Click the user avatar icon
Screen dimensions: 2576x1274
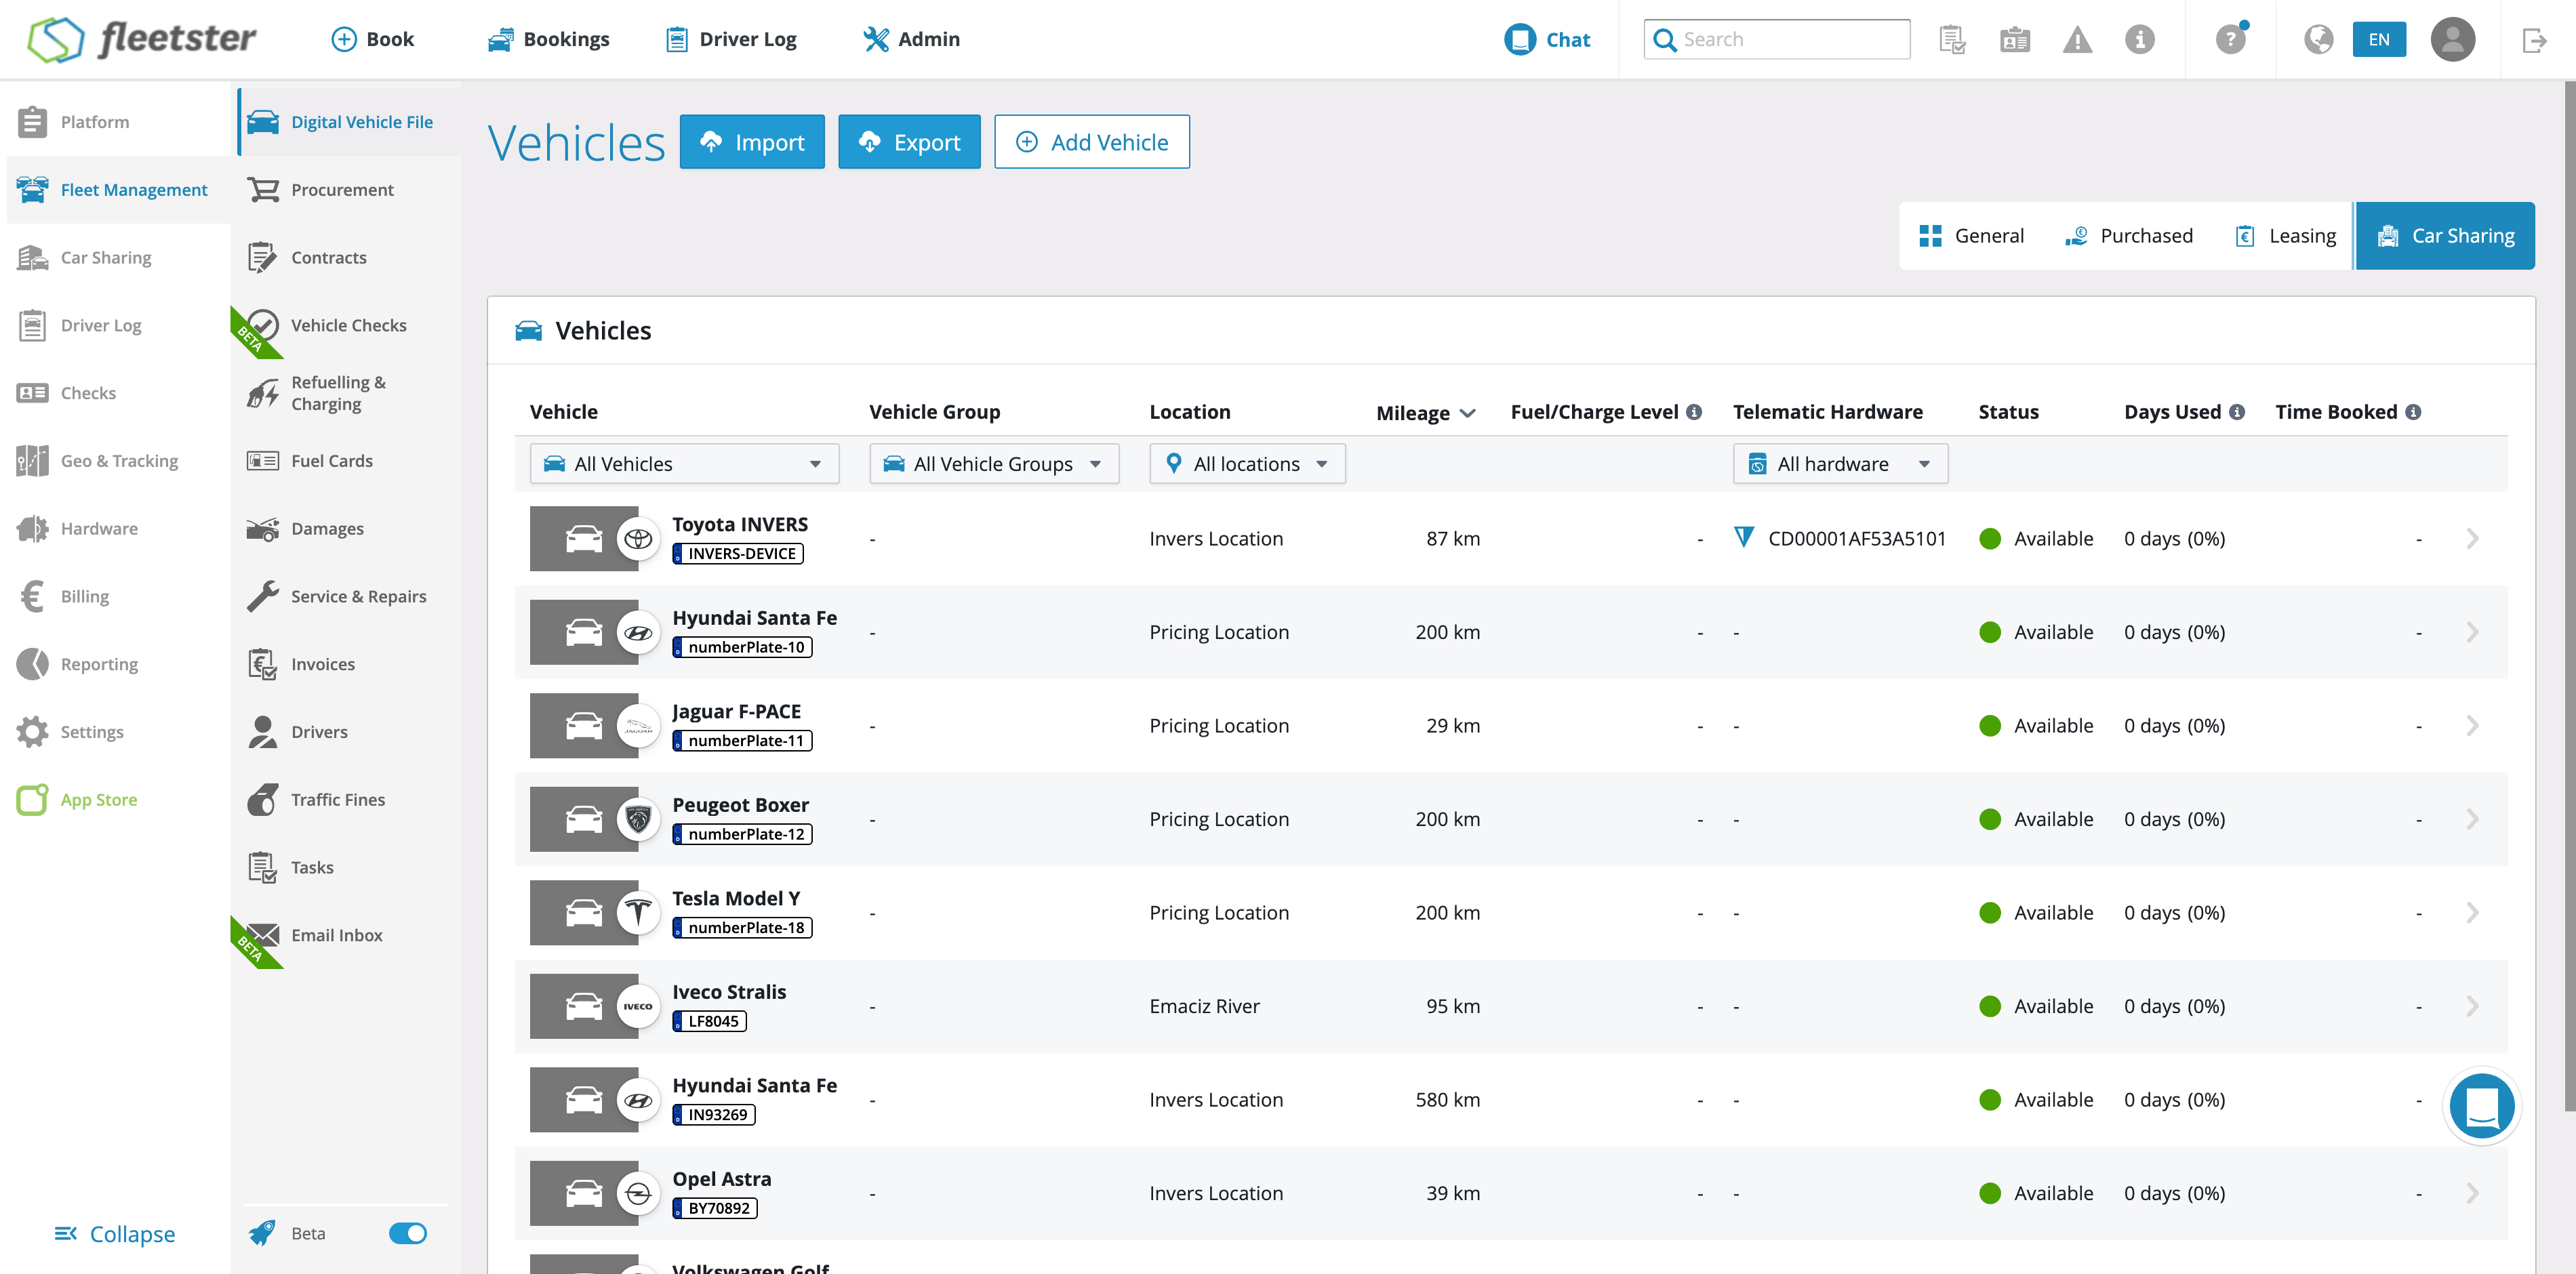[2452, 40]
